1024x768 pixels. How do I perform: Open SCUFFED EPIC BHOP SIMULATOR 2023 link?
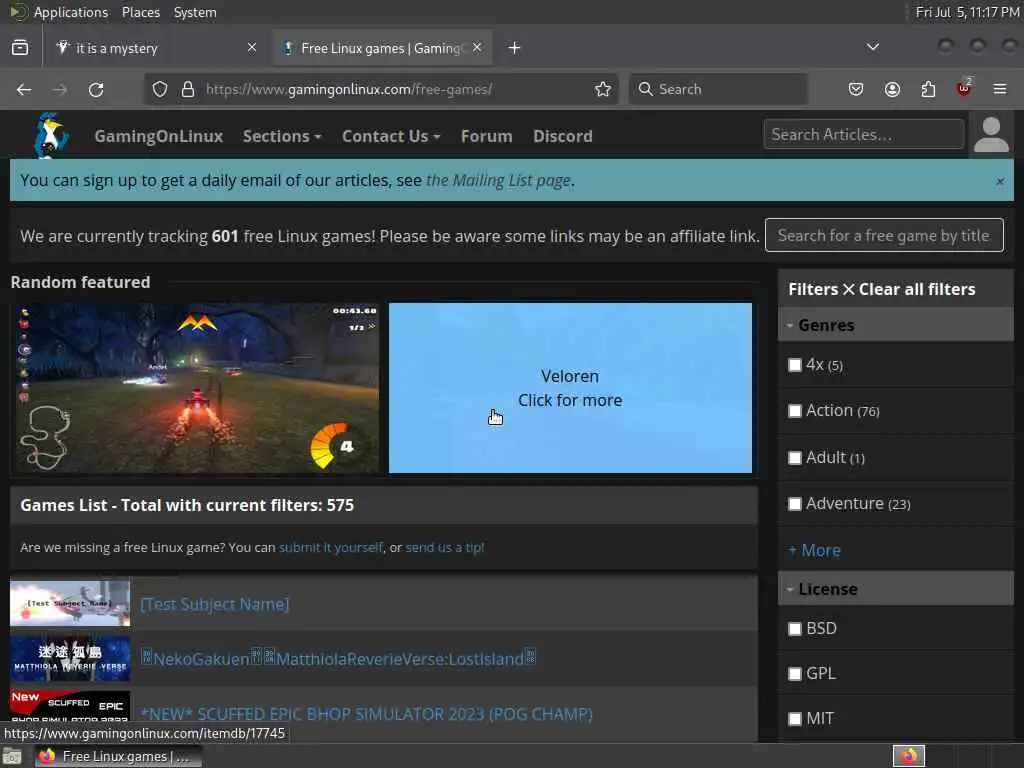pyautogui.click(x=366, y=714)
